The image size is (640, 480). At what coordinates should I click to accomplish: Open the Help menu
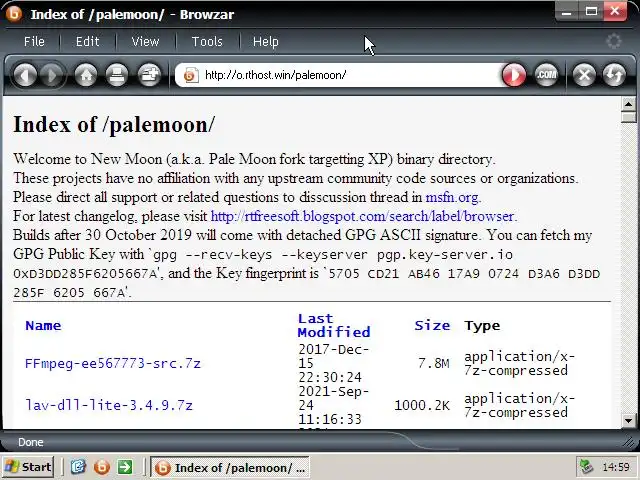pyautogui.click(x=266, y=42)
